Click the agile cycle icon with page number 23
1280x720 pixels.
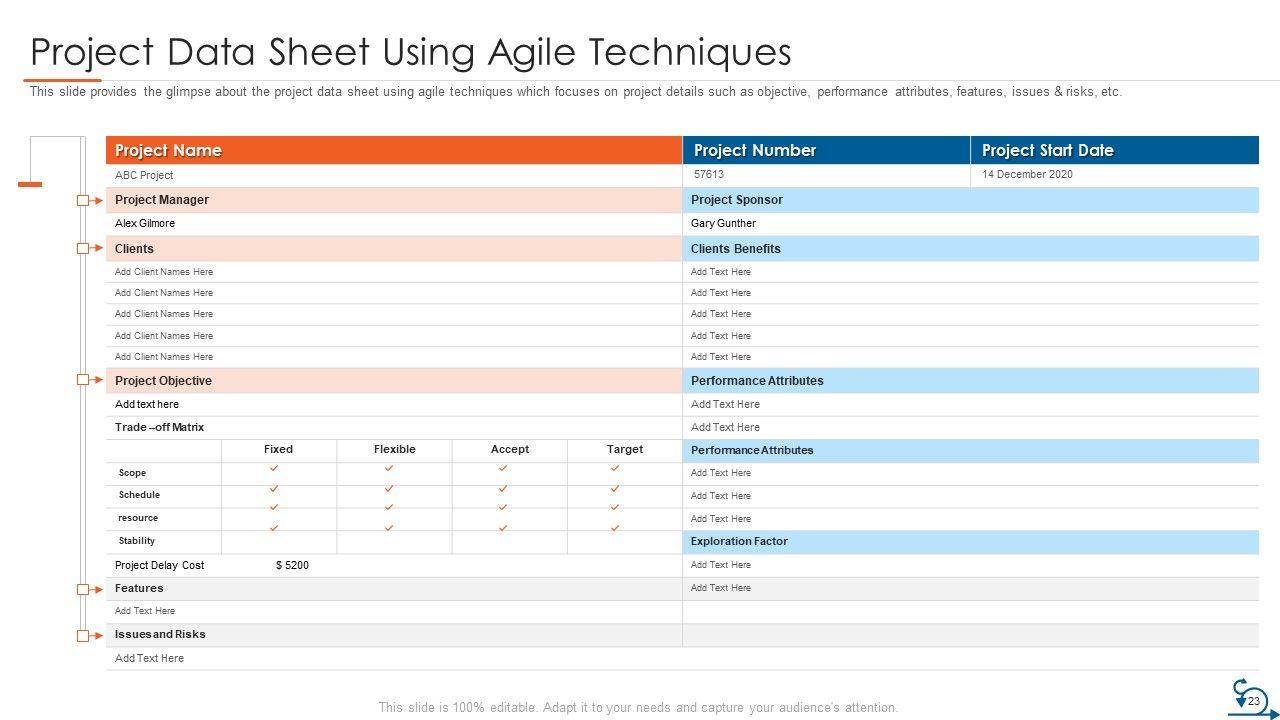tap(1249, 697)
